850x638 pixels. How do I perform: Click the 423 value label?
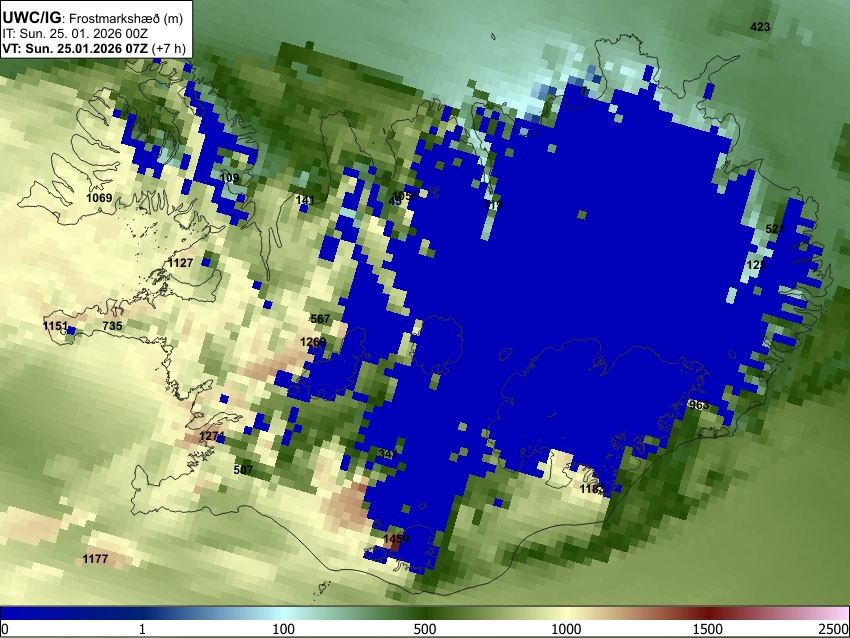point(760,27)
